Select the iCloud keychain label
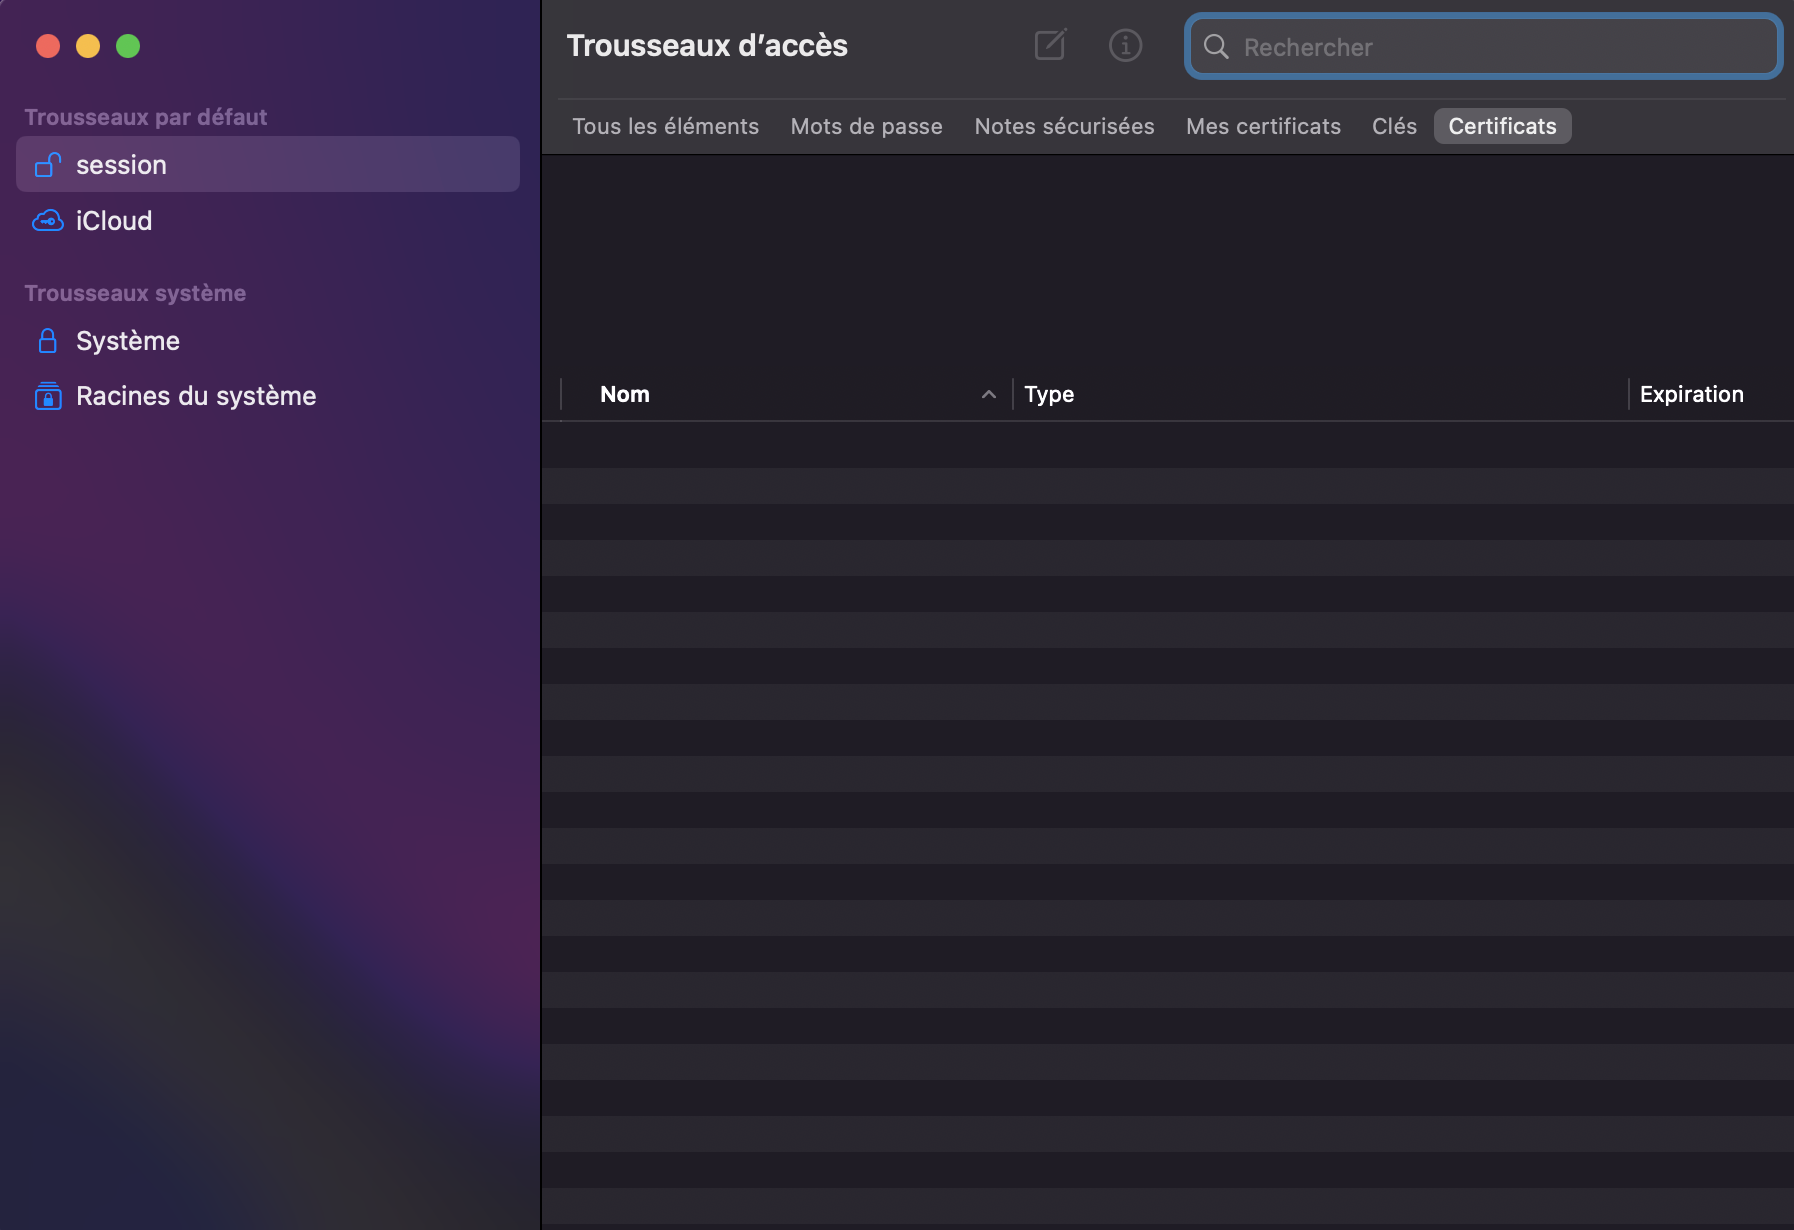This screenshot has height=1230, width=1794. [114, 221]
